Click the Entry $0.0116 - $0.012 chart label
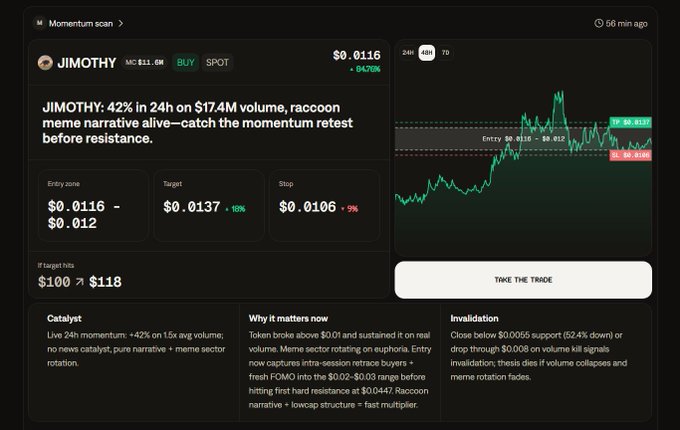This screenshot has height=430, width=680. pos(523,139)
